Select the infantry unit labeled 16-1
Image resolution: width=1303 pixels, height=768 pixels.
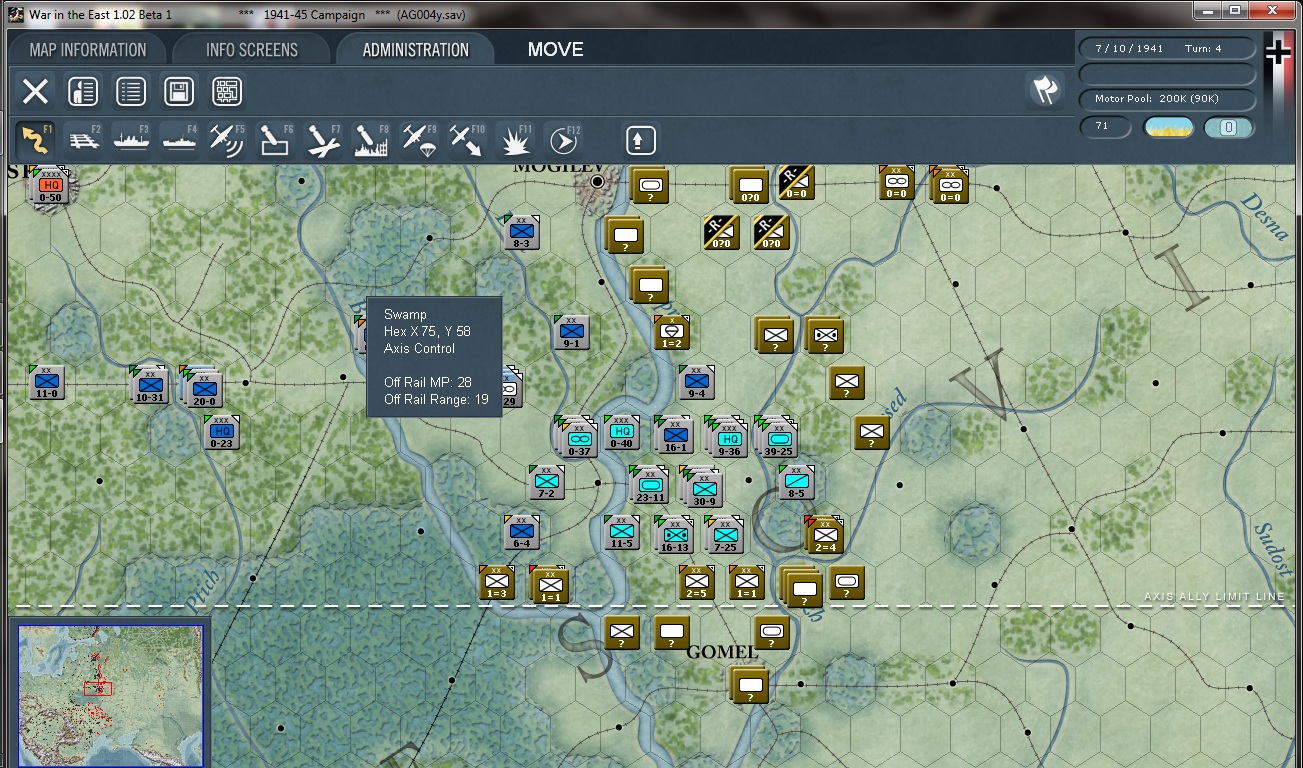674,436
